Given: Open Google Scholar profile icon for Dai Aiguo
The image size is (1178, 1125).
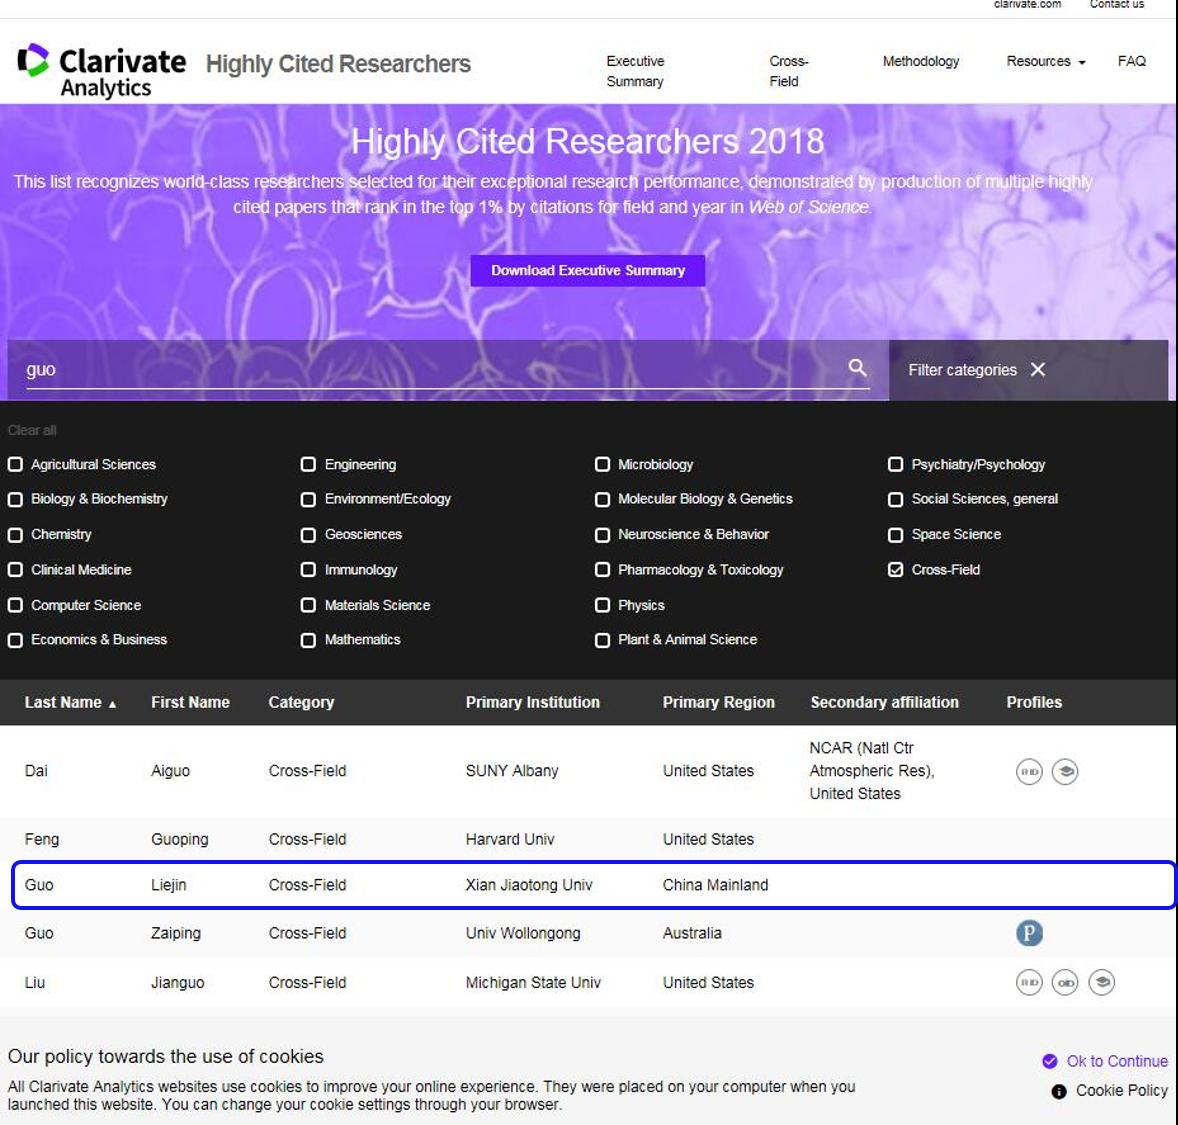Looking at the screenshot, I should 1065,772.
